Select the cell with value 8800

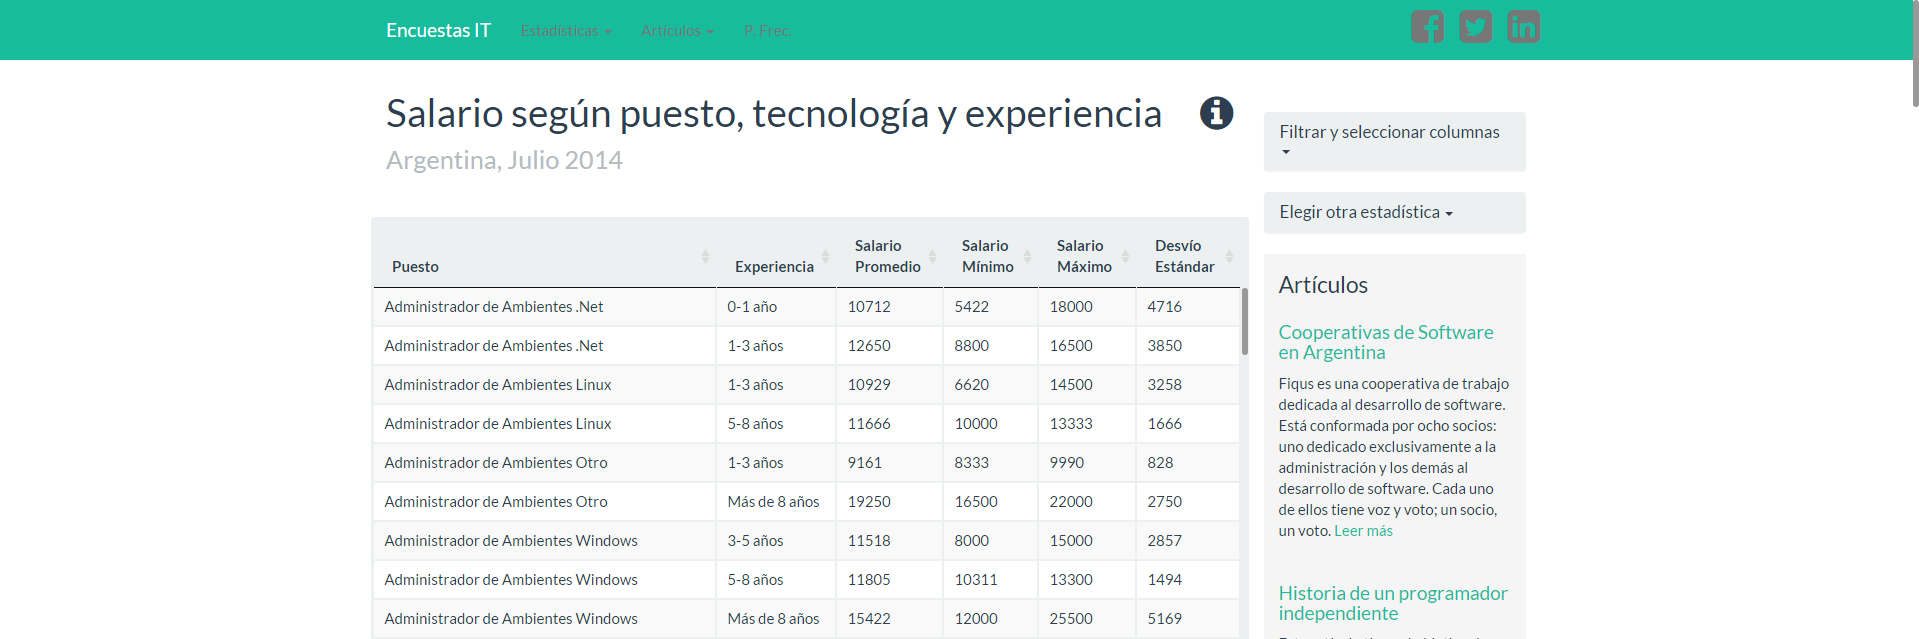(x=991, y=346)
